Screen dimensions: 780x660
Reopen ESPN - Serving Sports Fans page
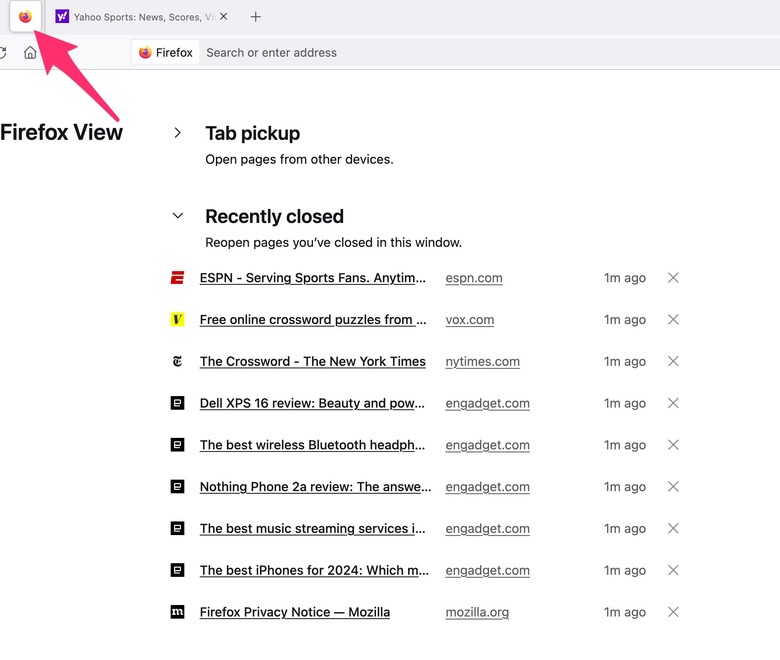pos(312,278)
